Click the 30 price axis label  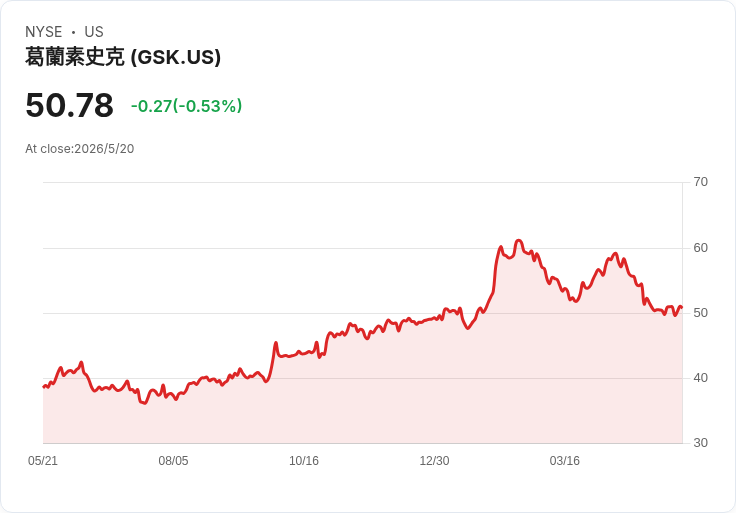[700, 443]
